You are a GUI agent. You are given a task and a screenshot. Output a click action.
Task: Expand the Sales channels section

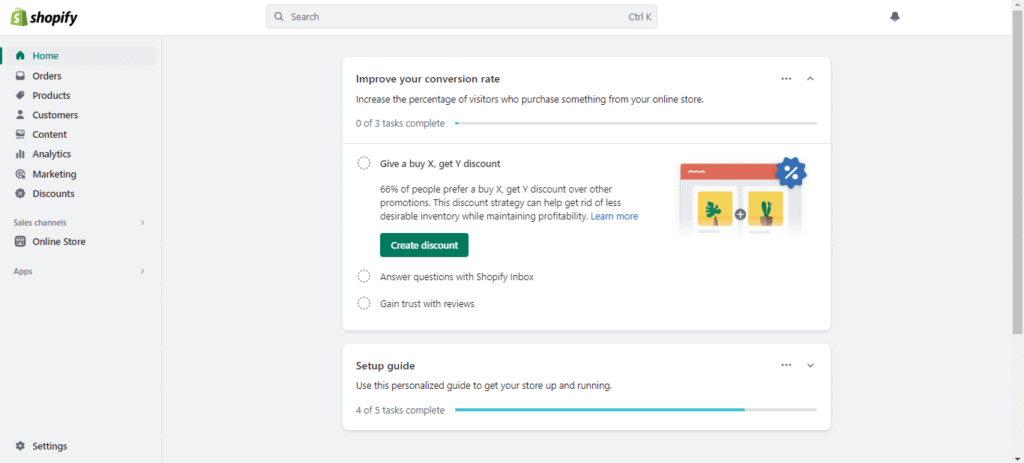pos(142,222)
